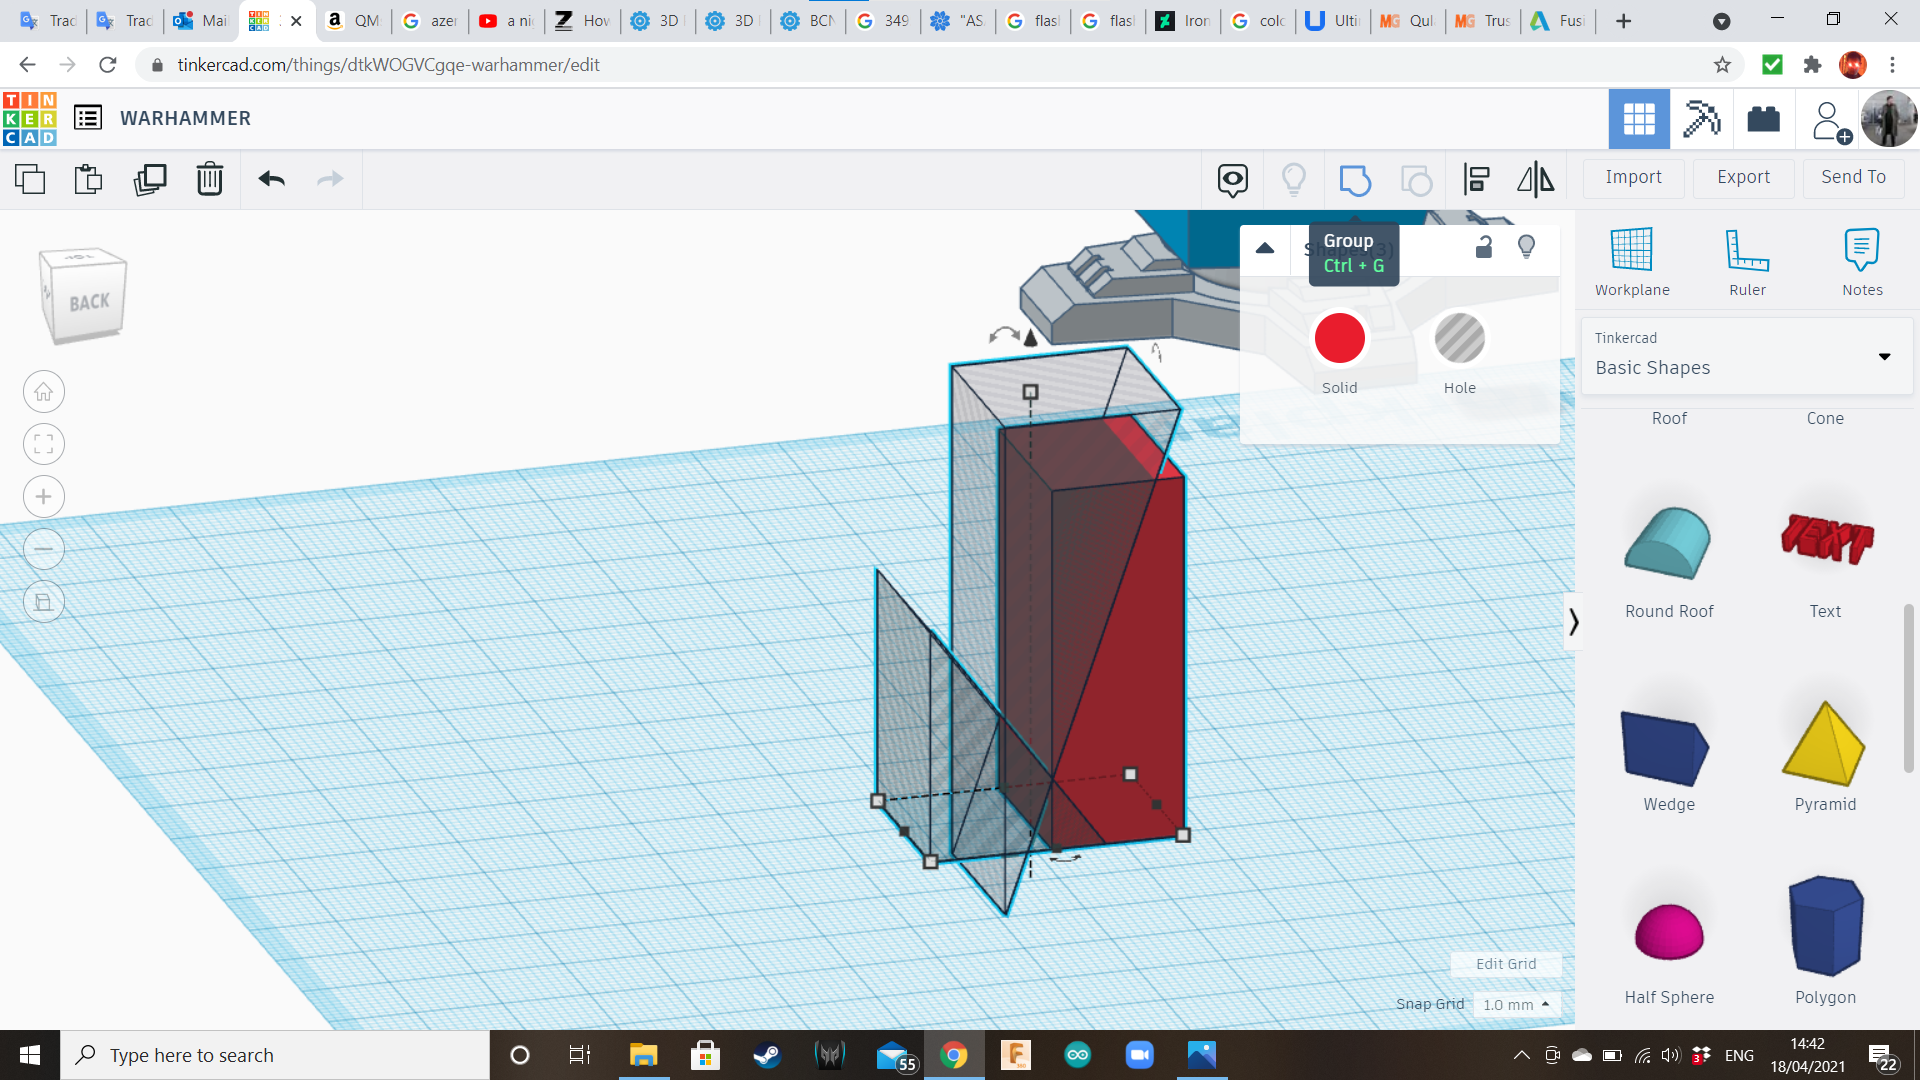Open Chrome menu three dots
1920x1080 pixels.
click(1892, 65)
